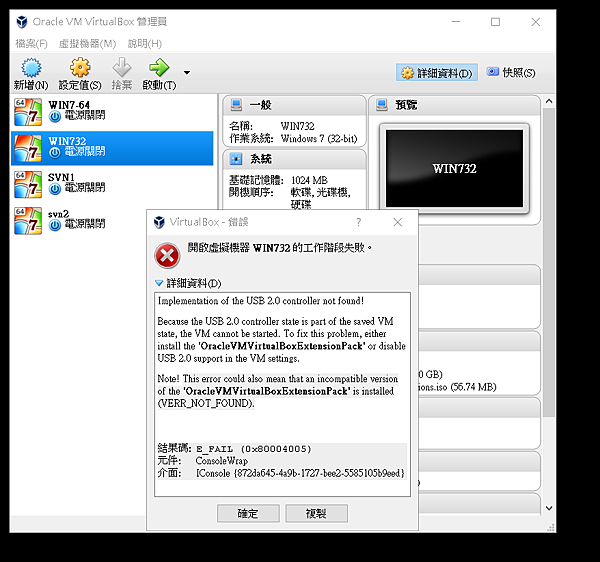Click the help question mark in error dialog

pos(359,222)
